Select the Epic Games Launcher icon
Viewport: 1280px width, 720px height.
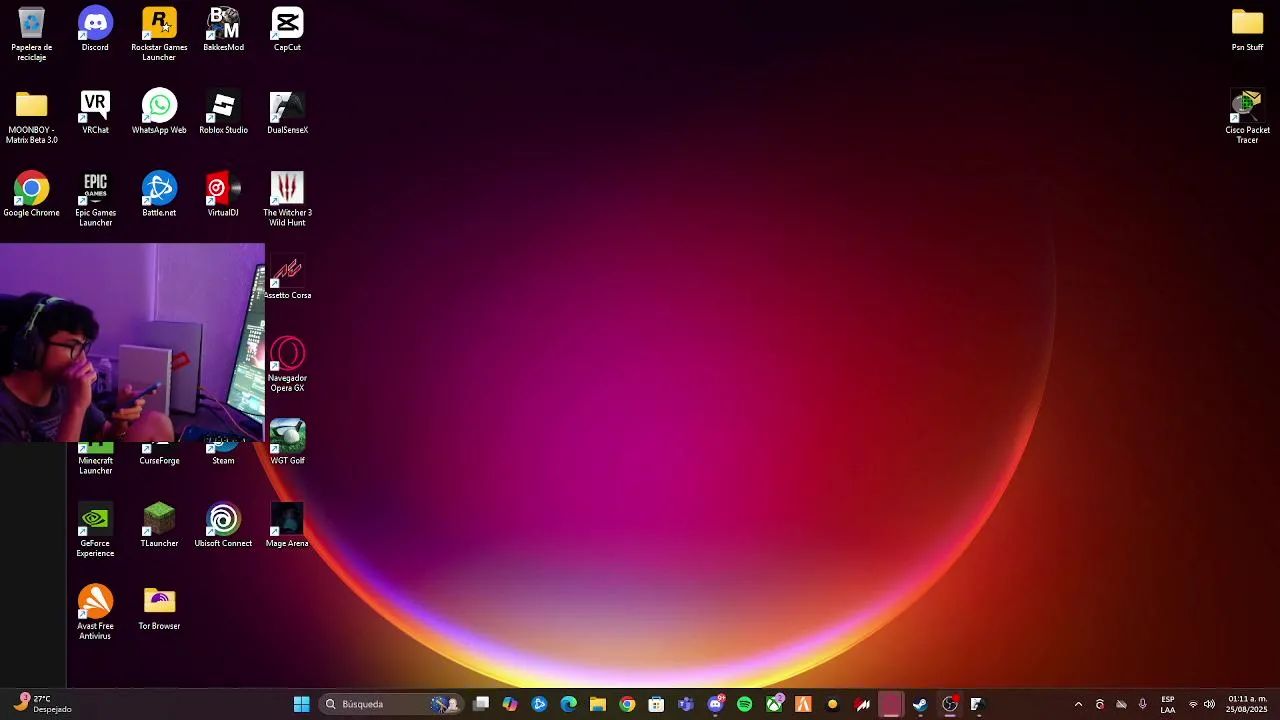point(95,200)
